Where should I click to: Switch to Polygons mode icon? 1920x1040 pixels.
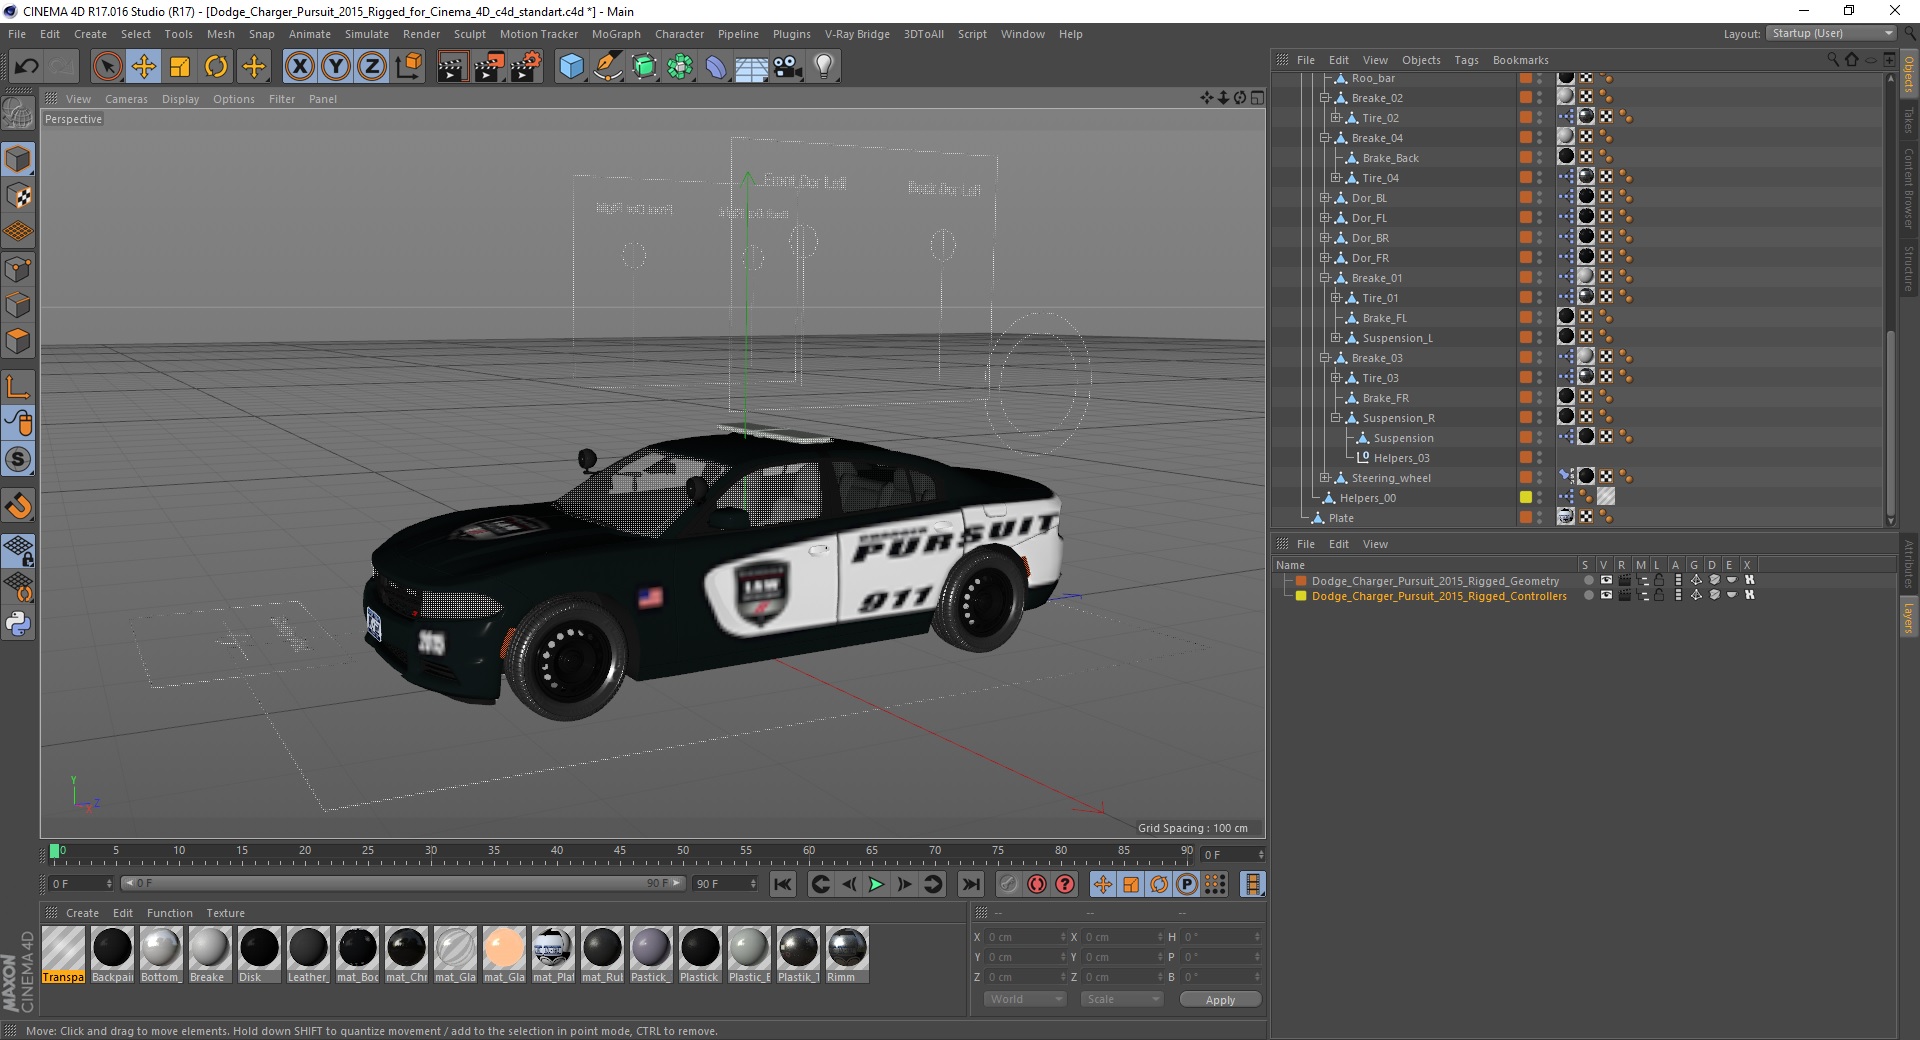pos(18,341)
